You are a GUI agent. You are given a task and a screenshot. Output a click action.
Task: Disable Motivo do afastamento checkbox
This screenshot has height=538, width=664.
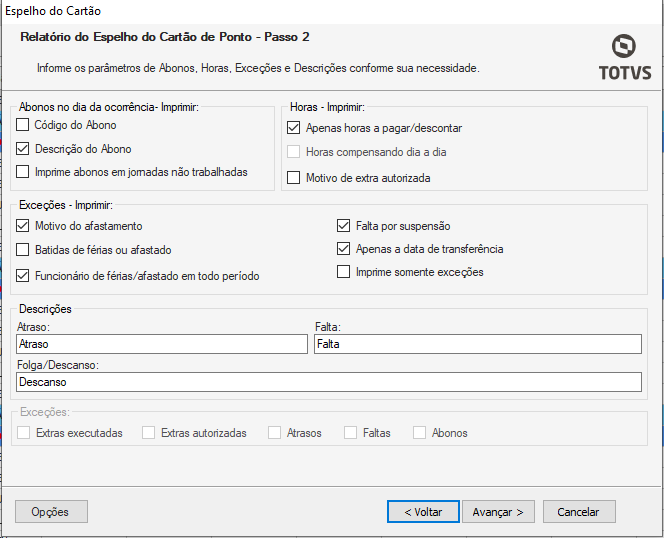(x=24, y=226)
